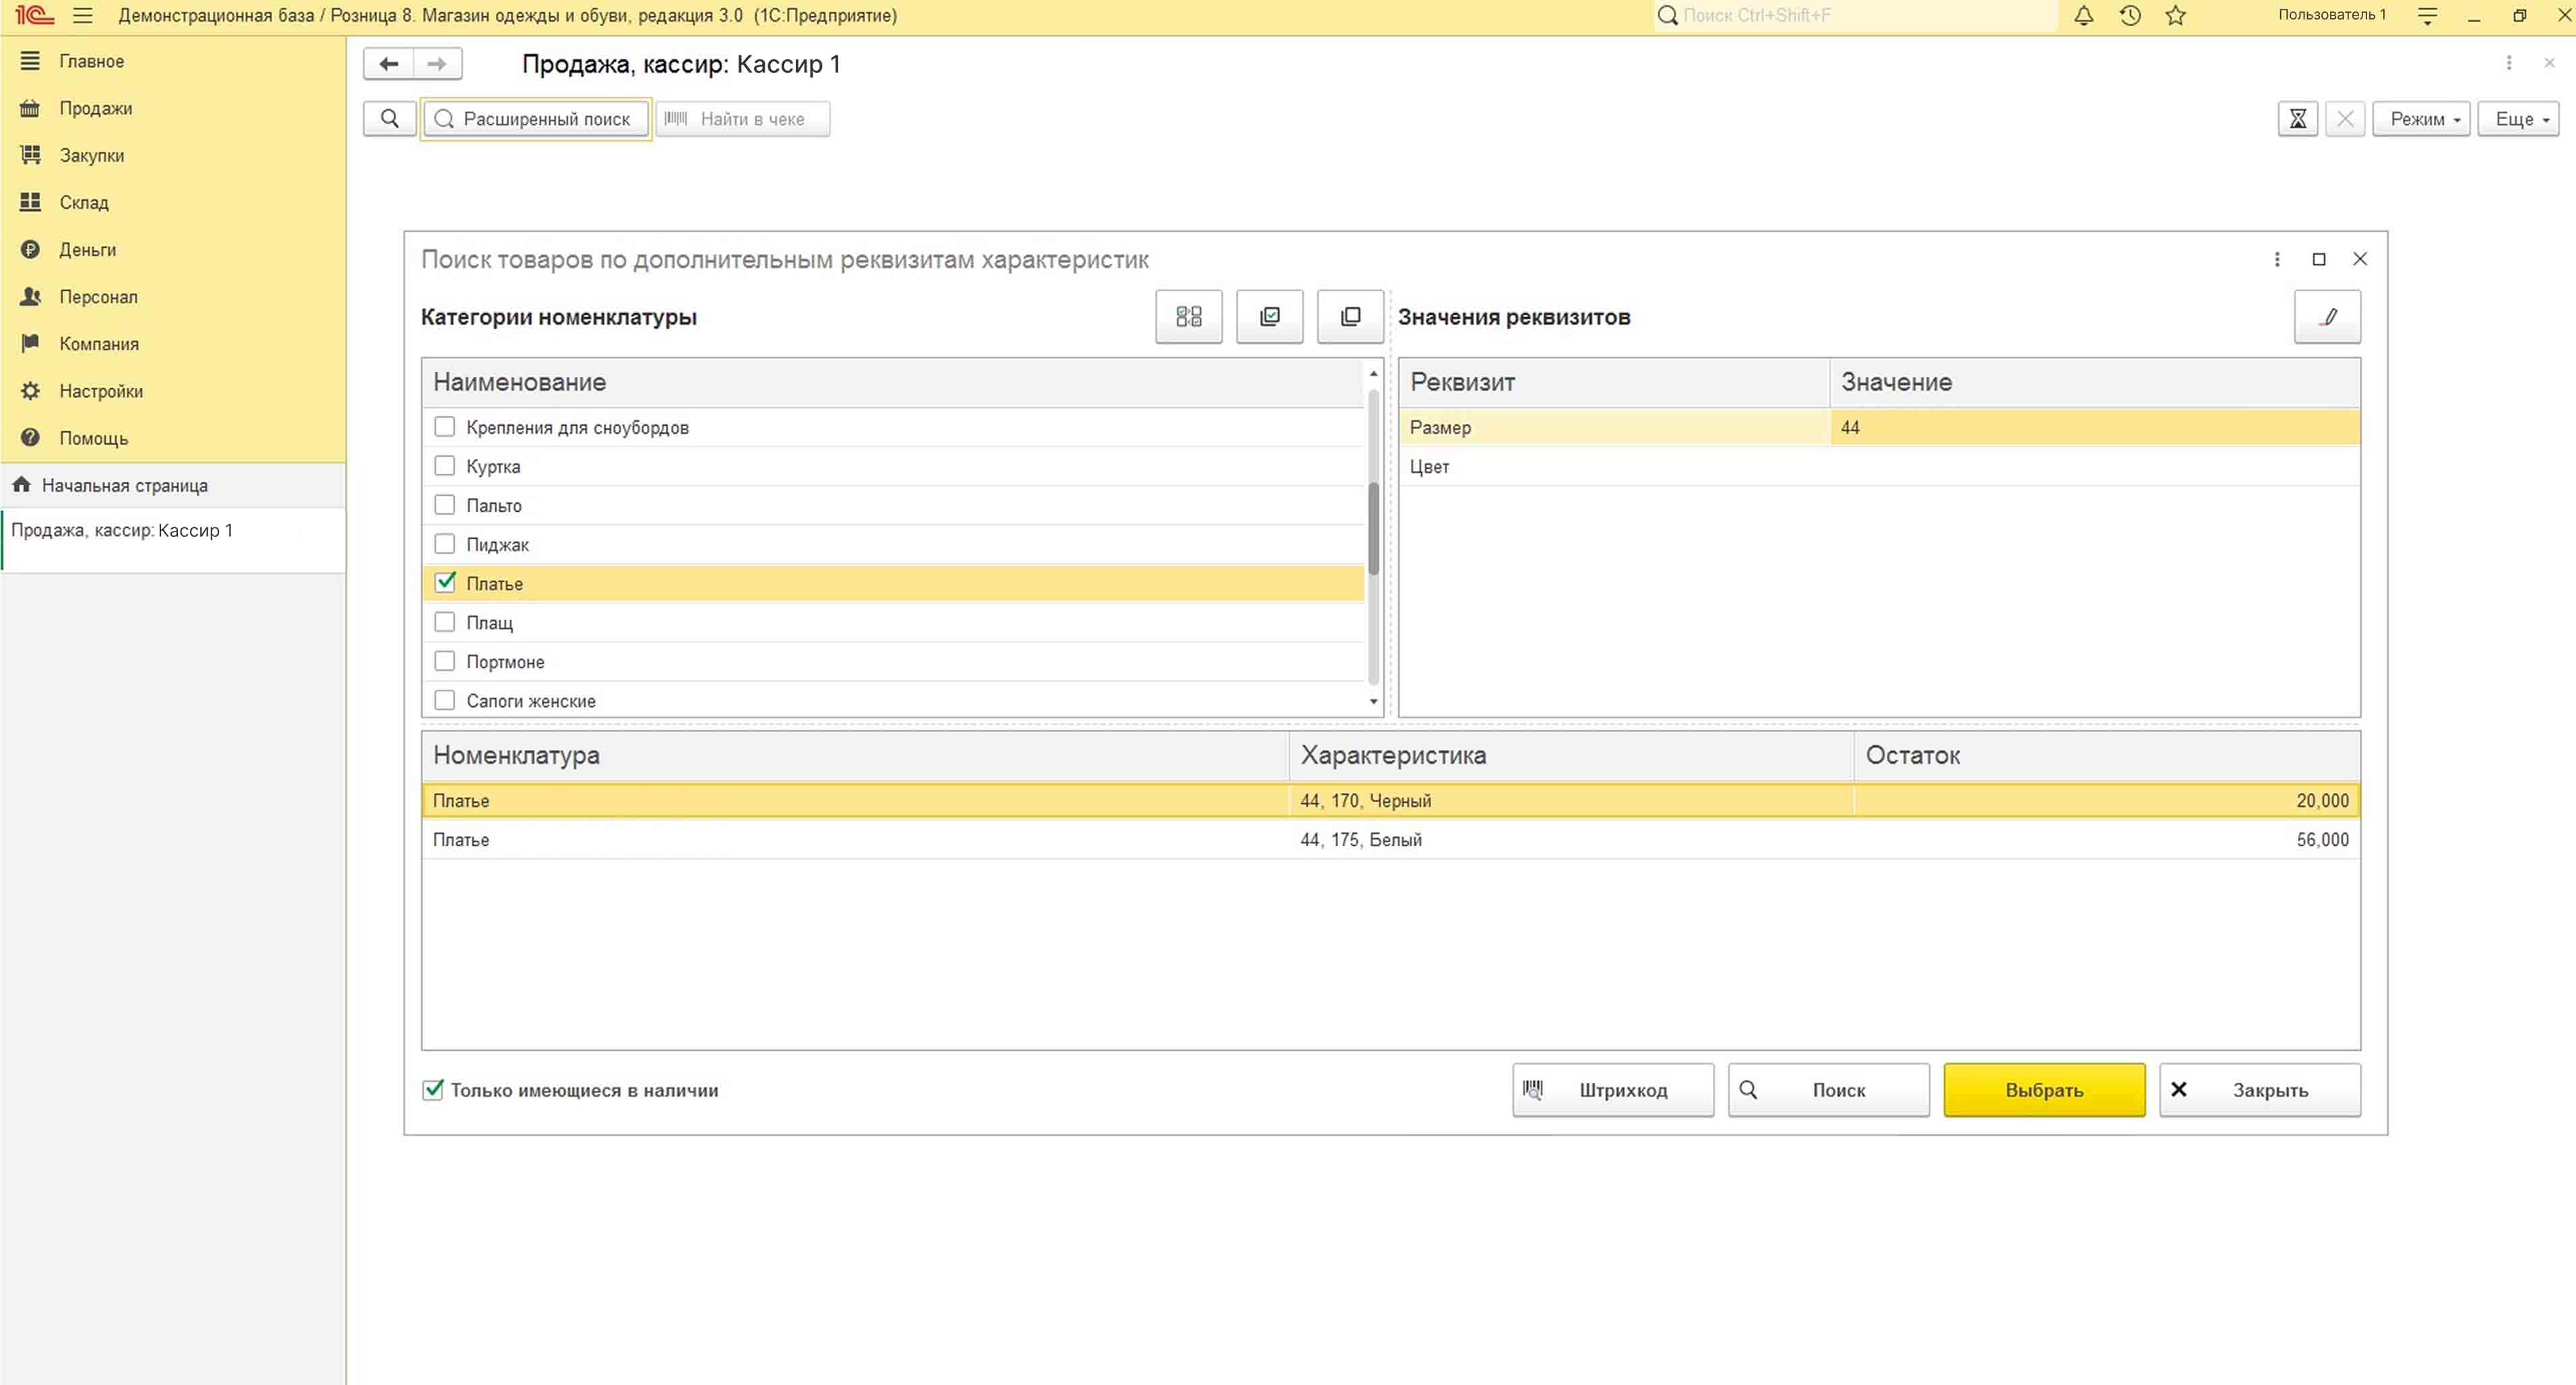2576x1385 pixels.
Task: Select row Платье 44, 175, Белый
Action: (1390, 839)
